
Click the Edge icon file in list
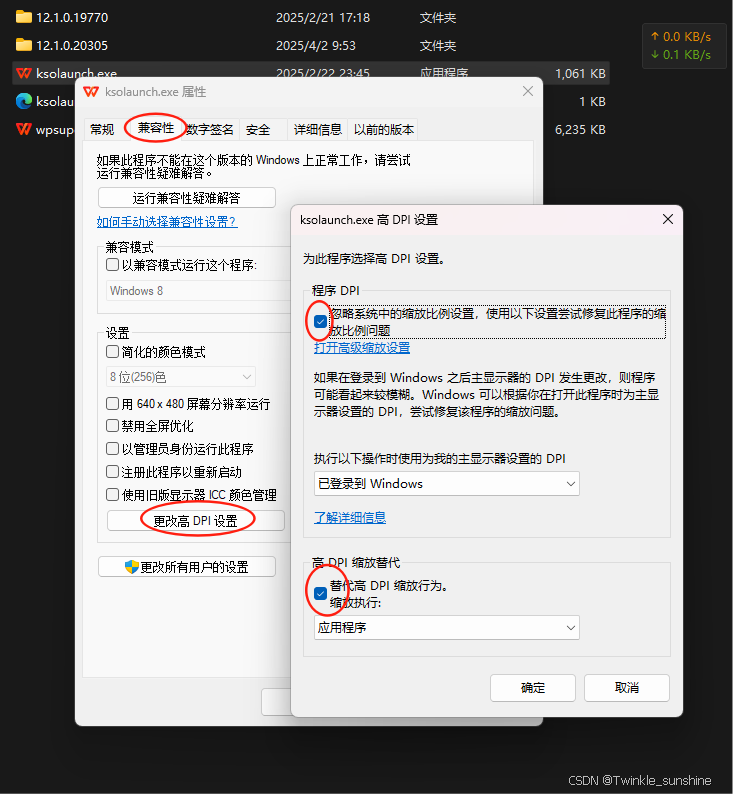point(23,101)
